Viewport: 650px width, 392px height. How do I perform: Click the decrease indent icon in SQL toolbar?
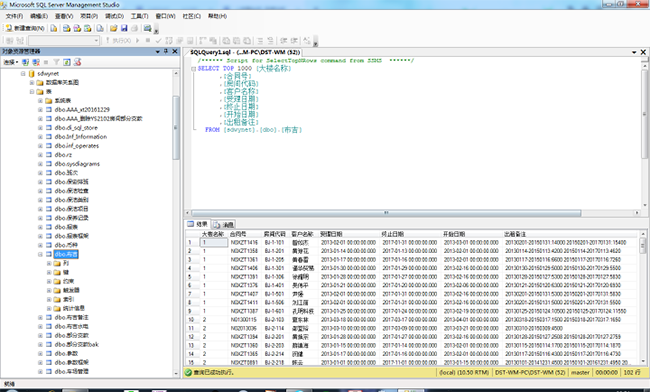coord(284,41)
